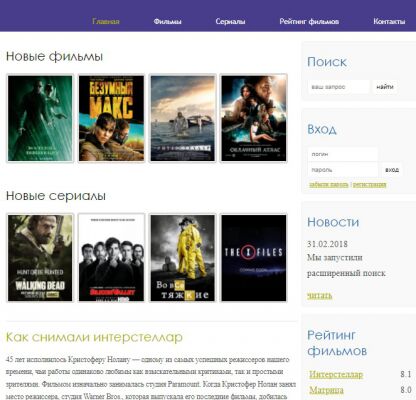
Task: Open the Облачный атлас movie poster
Action: click(254, 118)
